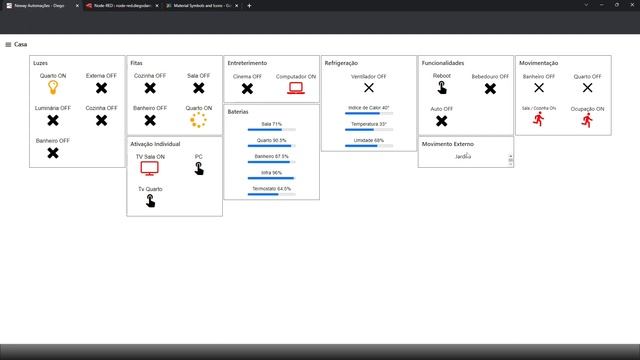Click the red Computador ON laptop icon

click(296, 88)
